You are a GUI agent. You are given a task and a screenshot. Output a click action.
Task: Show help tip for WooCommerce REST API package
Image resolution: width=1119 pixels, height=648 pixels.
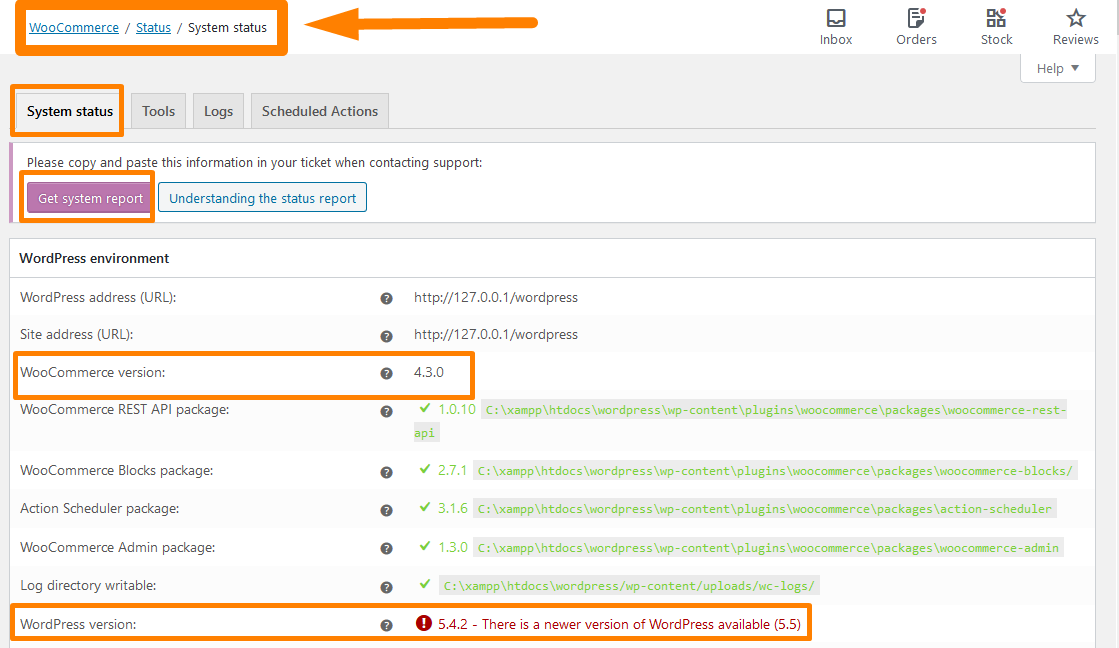(386, 411)
